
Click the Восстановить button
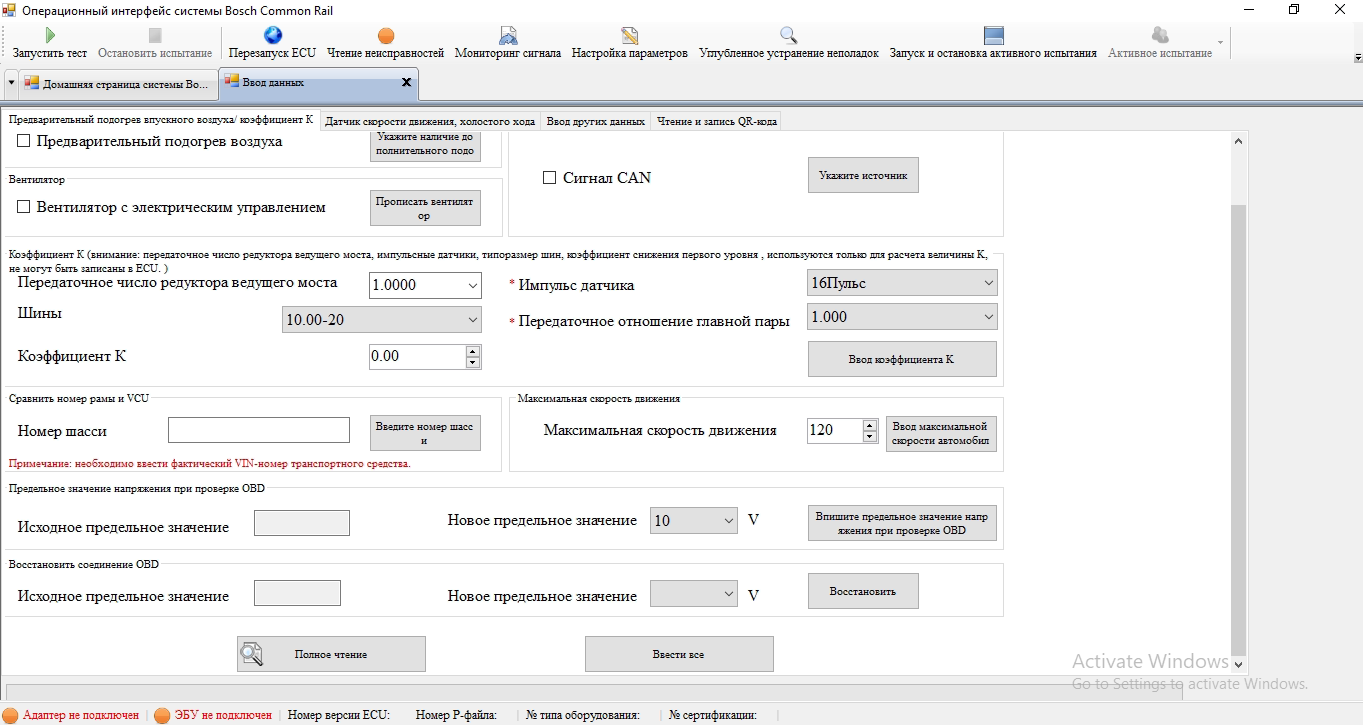(x=863, y=591)
